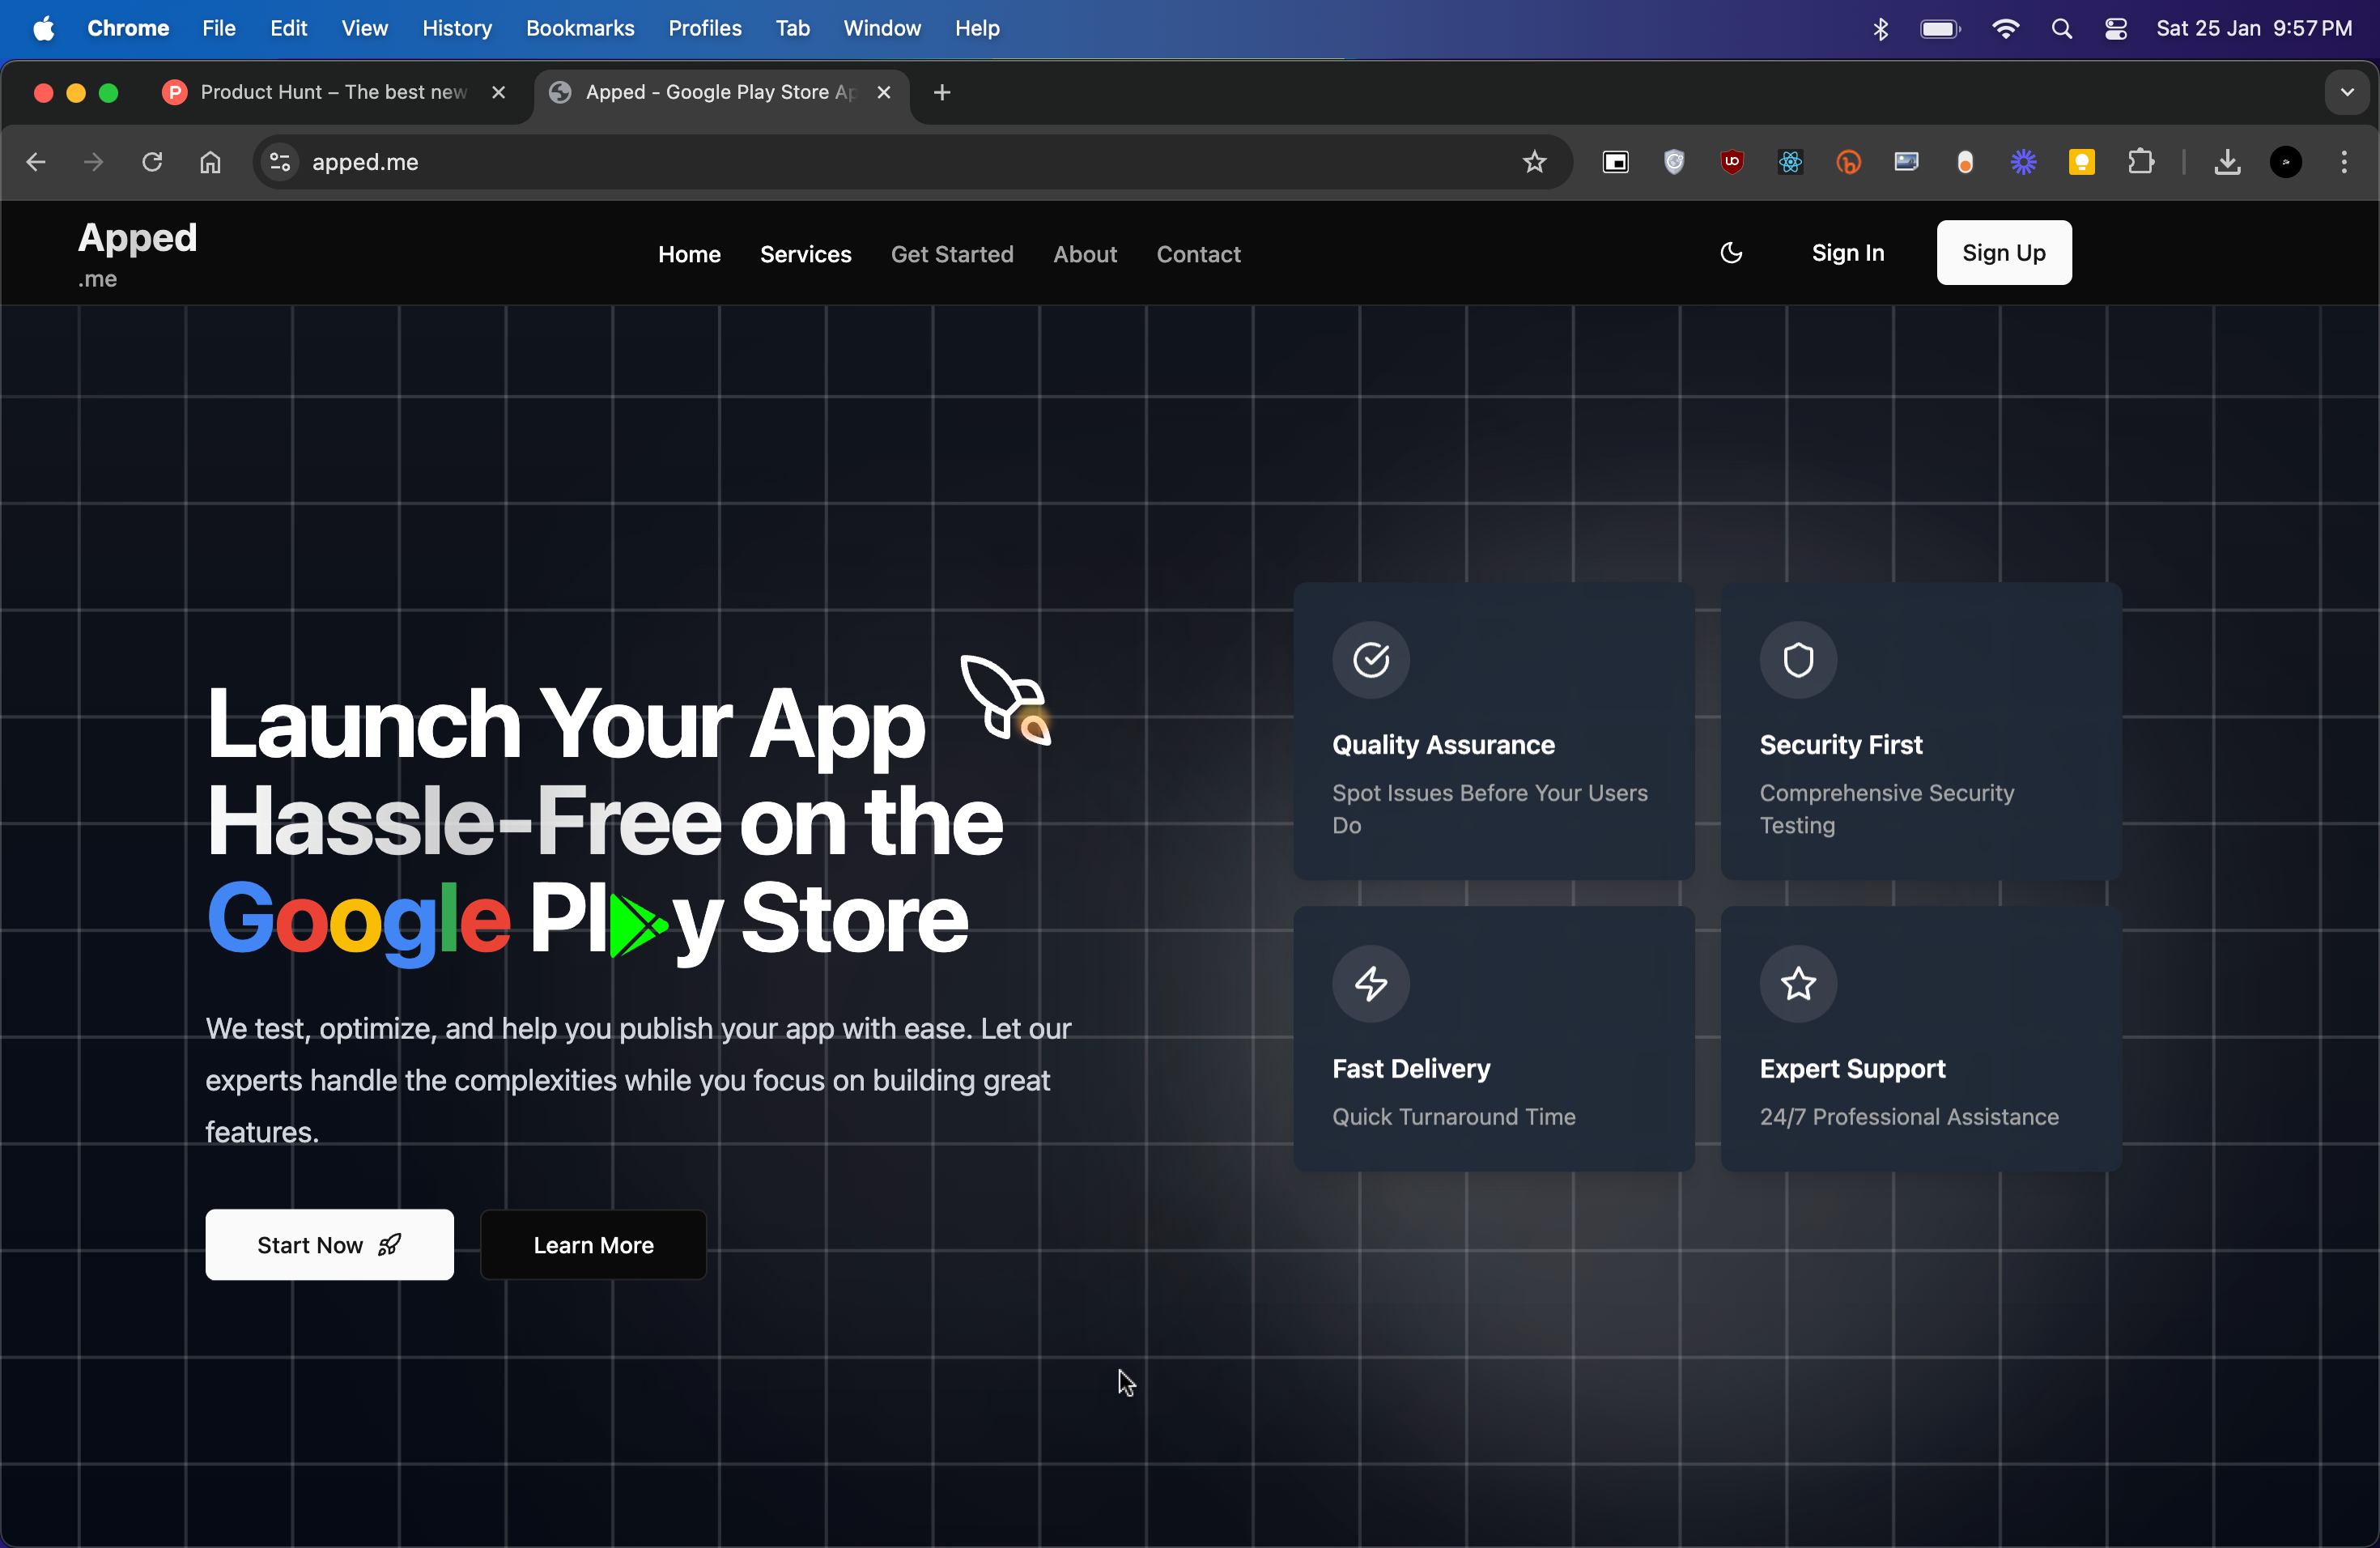
Task: Click Fast Delivery lightning icon
Action: [x=1370, y=983]
